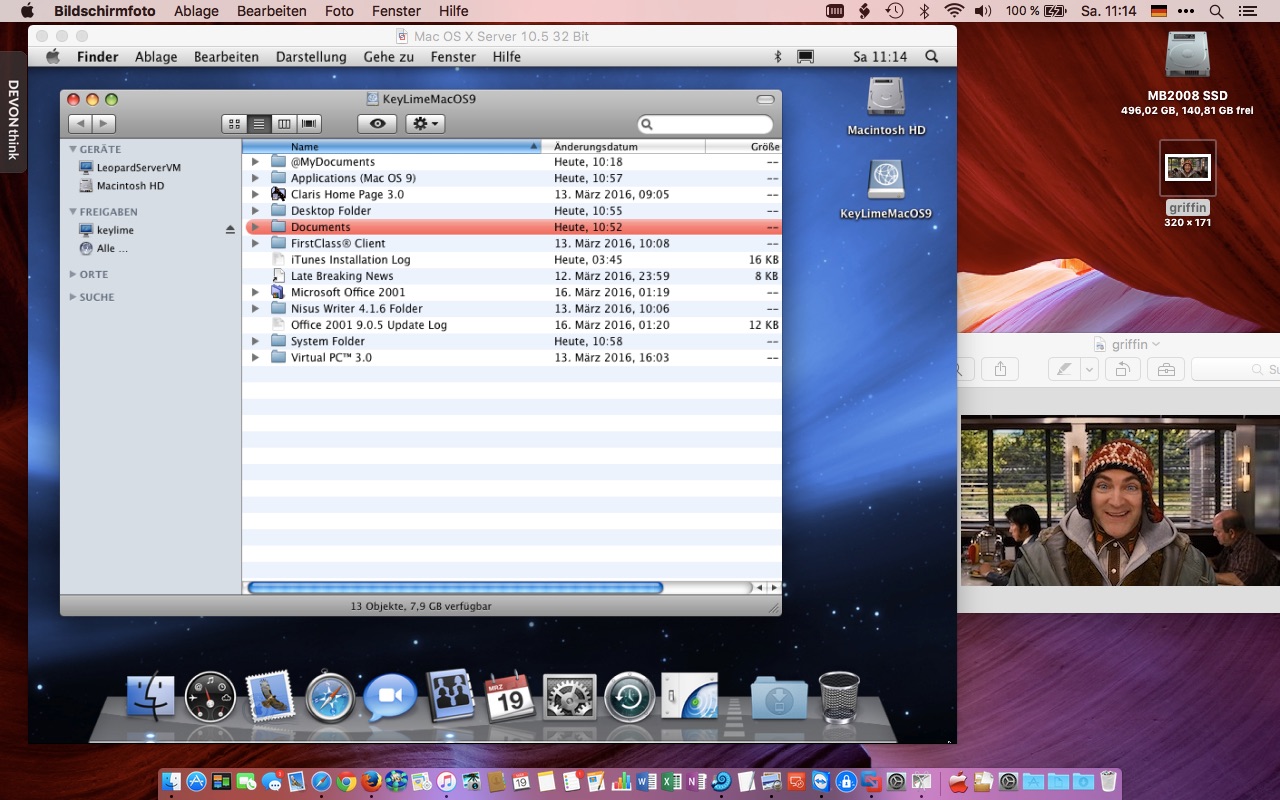Image resolution: width=1280 pixels, height=800 pixels.
Task: Select the iTunes Installation Log file
Action: (x=512, y=260)
